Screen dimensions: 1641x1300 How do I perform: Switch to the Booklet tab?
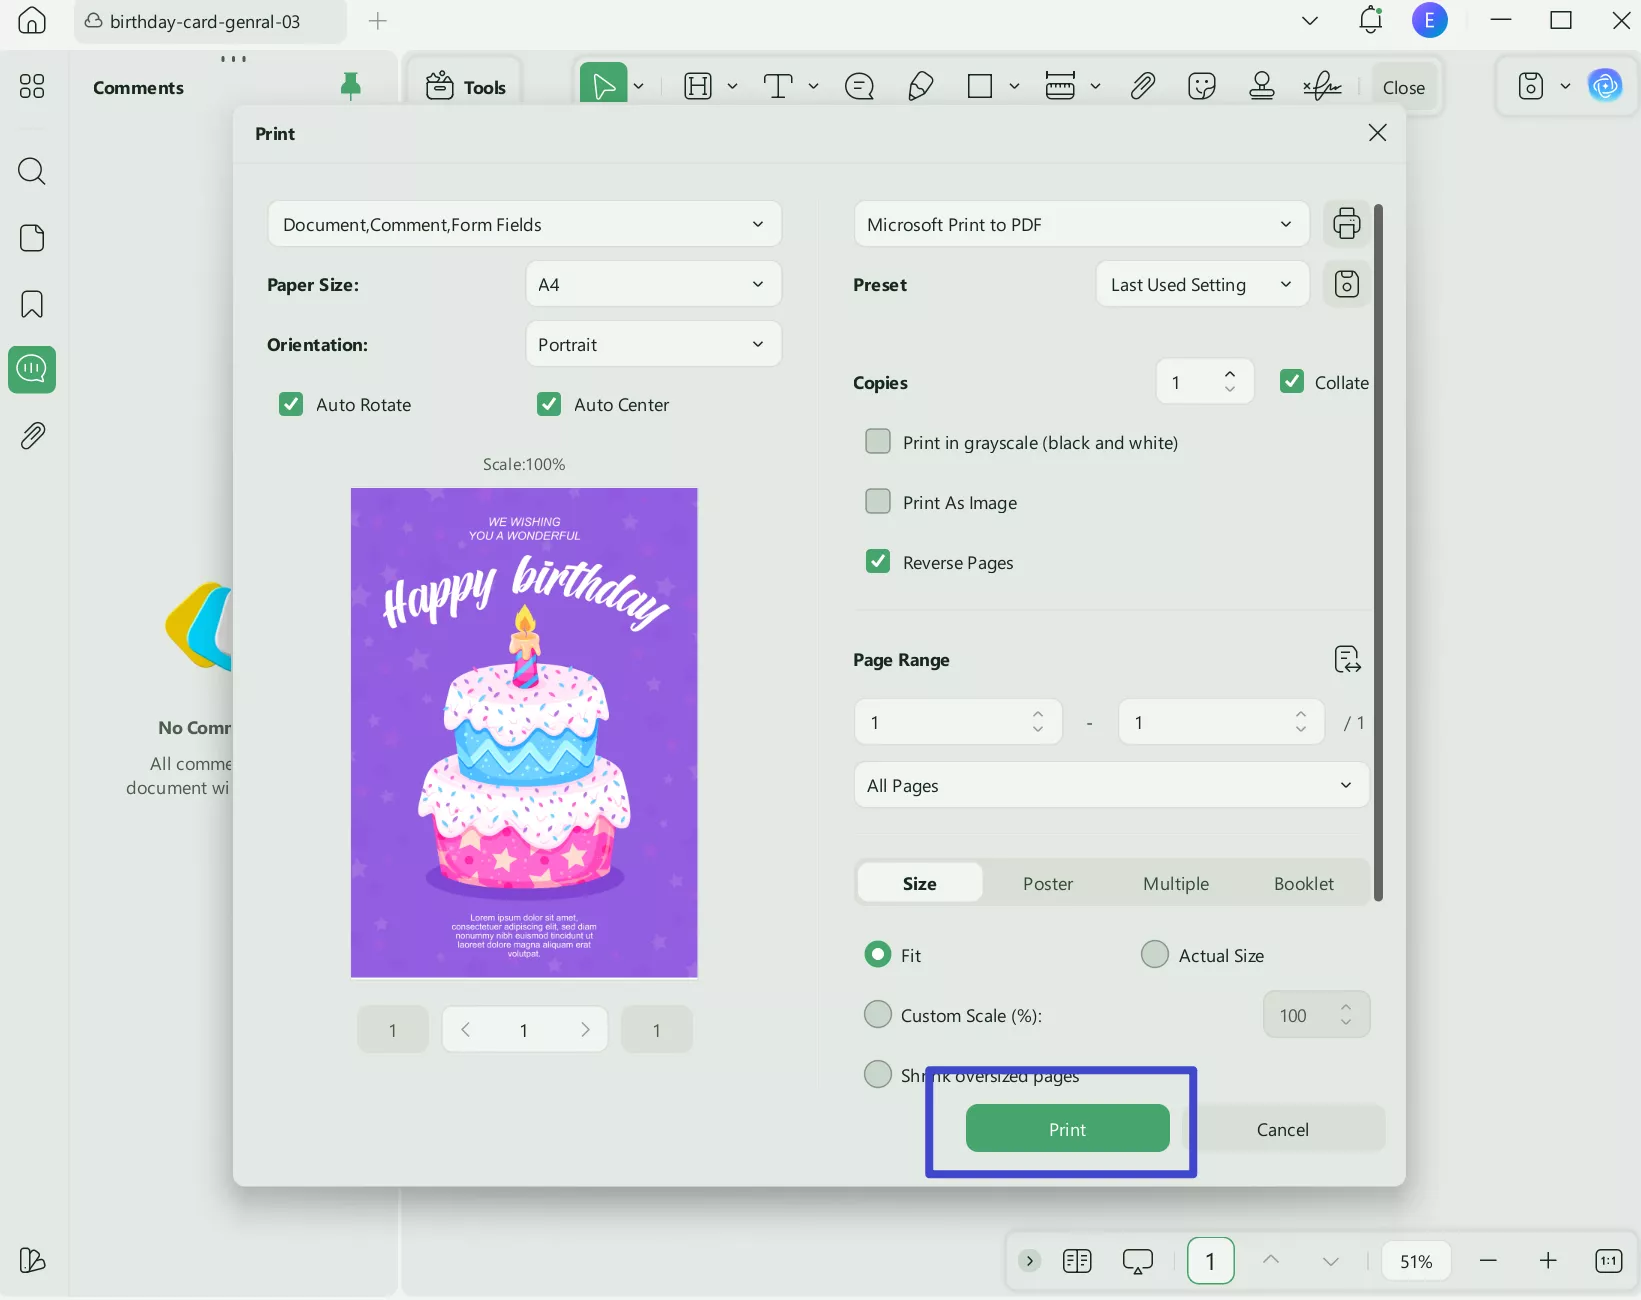click(x=1303, y=884)
